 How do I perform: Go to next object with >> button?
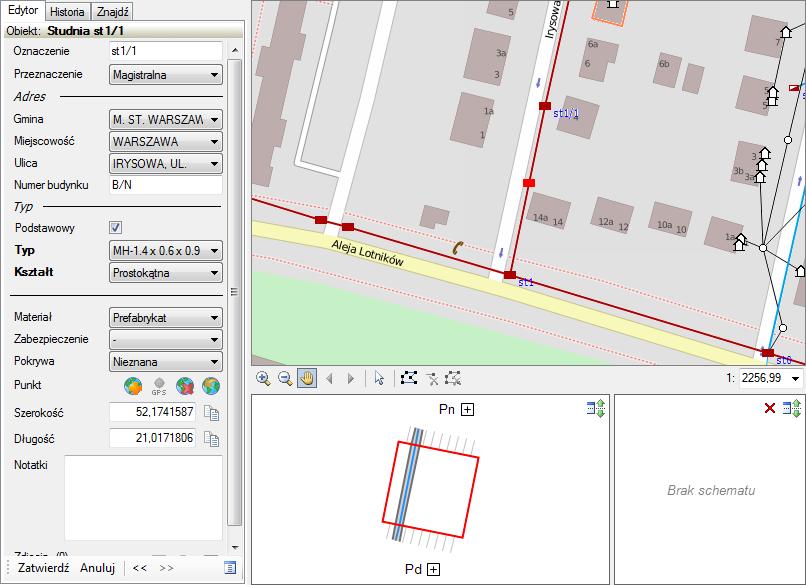coord(167,568)
